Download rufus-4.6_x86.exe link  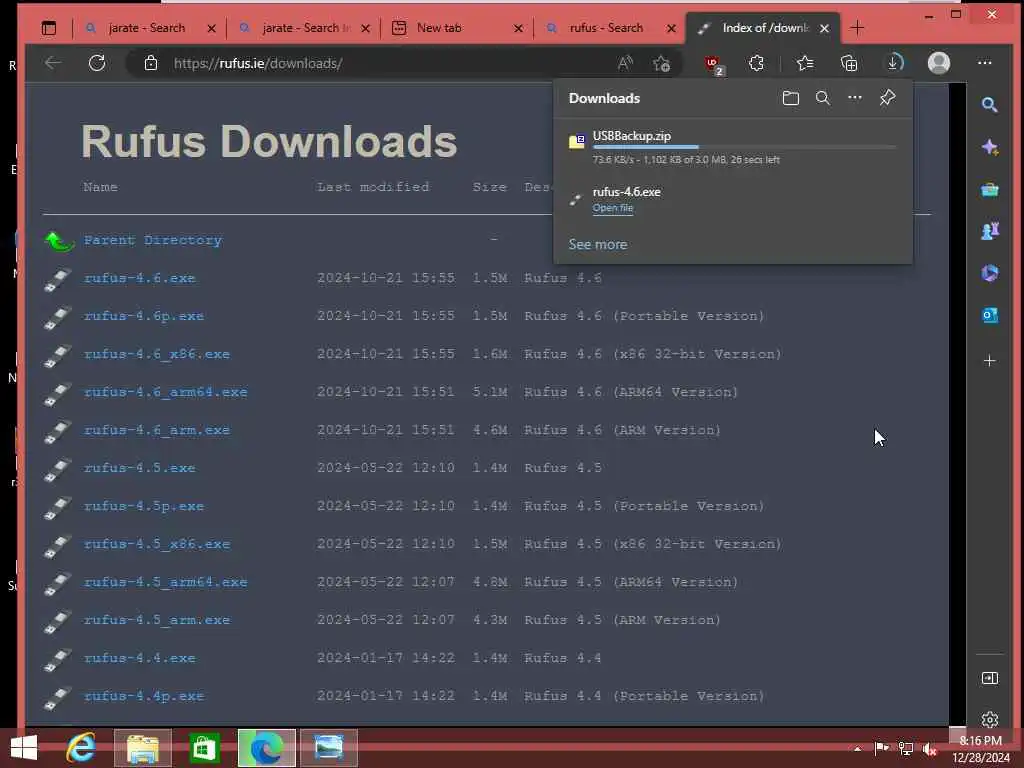pyautogui.click(x=157, y=354)
